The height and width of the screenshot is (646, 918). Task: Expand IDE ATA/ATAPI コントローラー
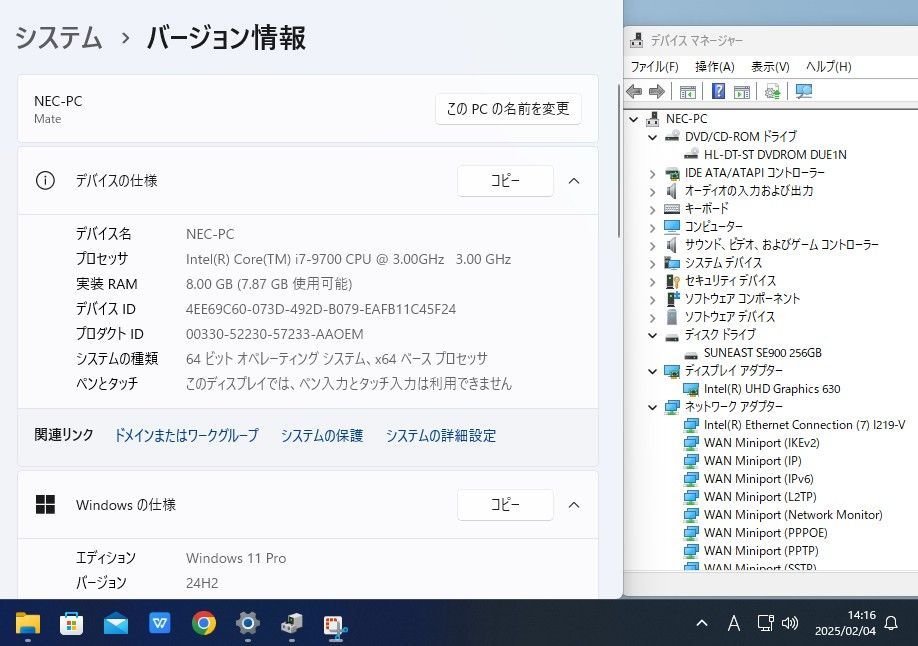653,173
